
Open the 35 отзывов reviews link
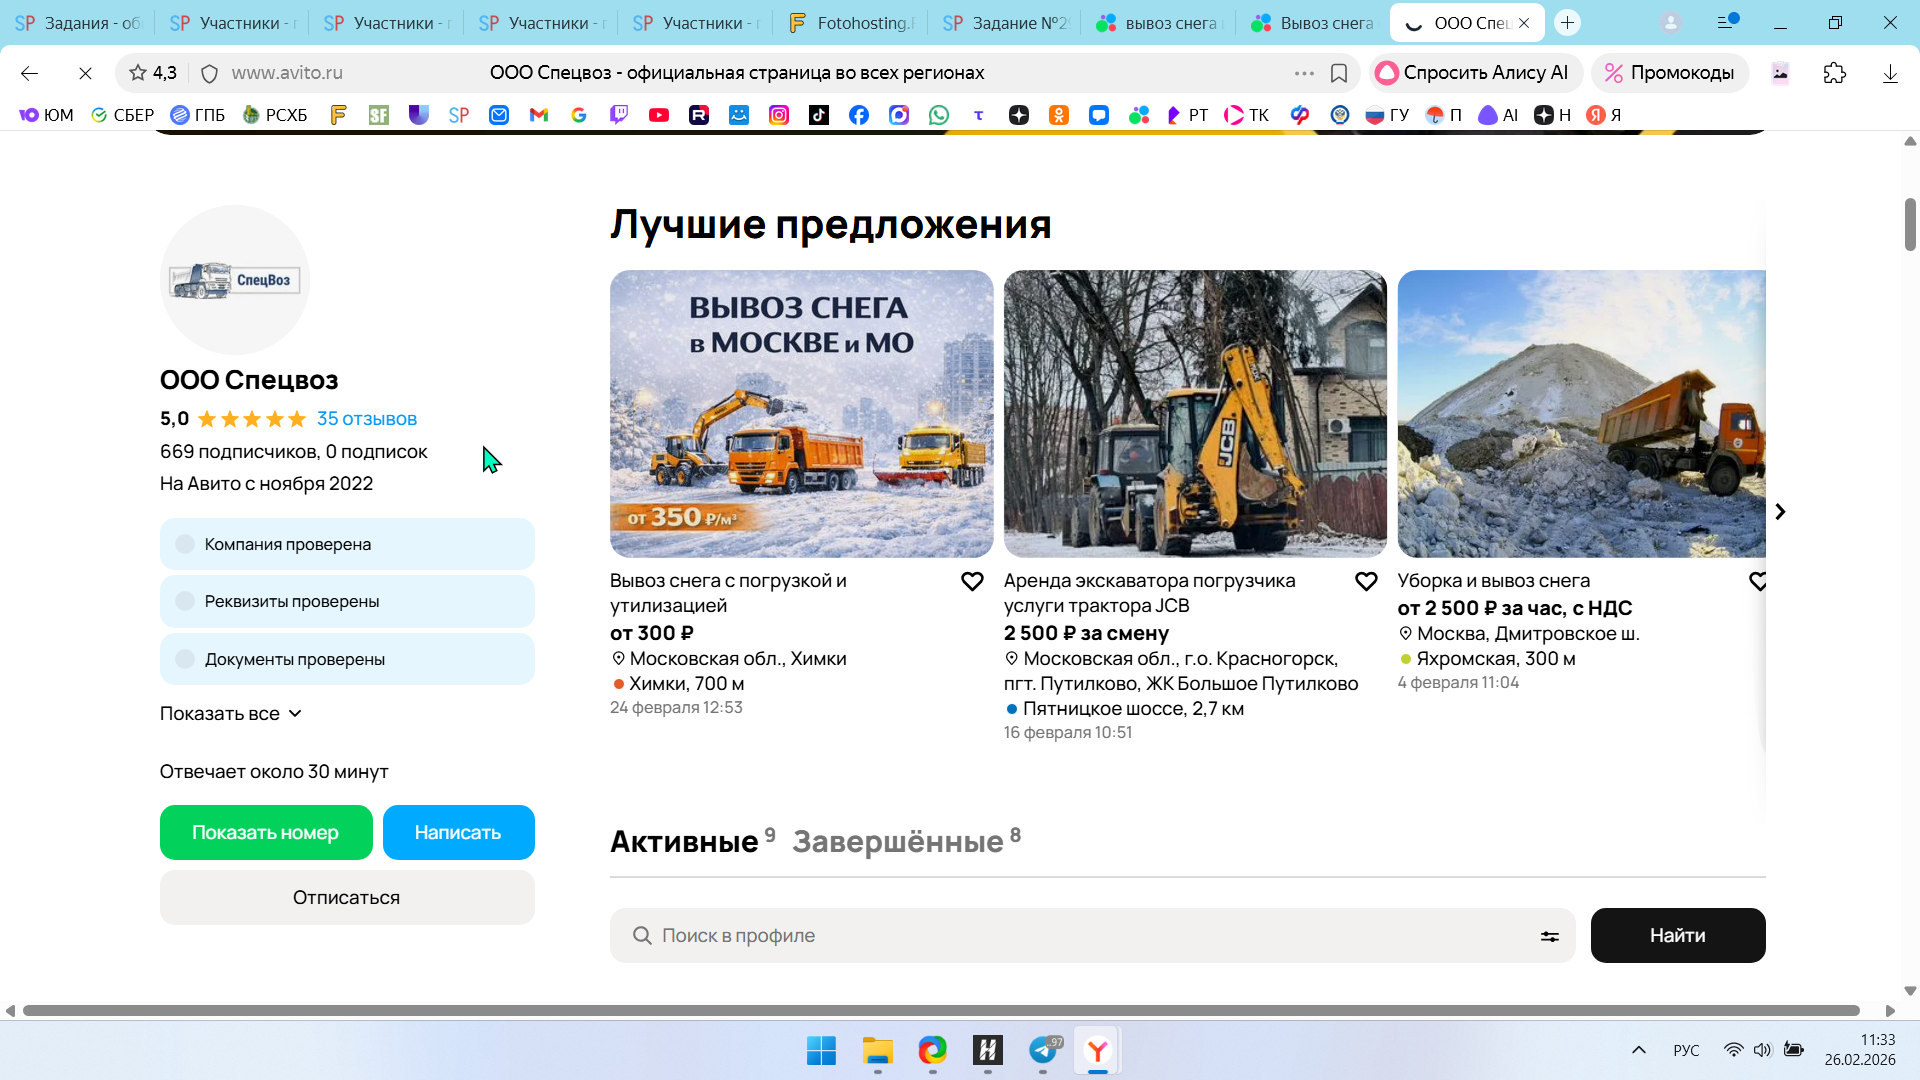tap(366, 419)
